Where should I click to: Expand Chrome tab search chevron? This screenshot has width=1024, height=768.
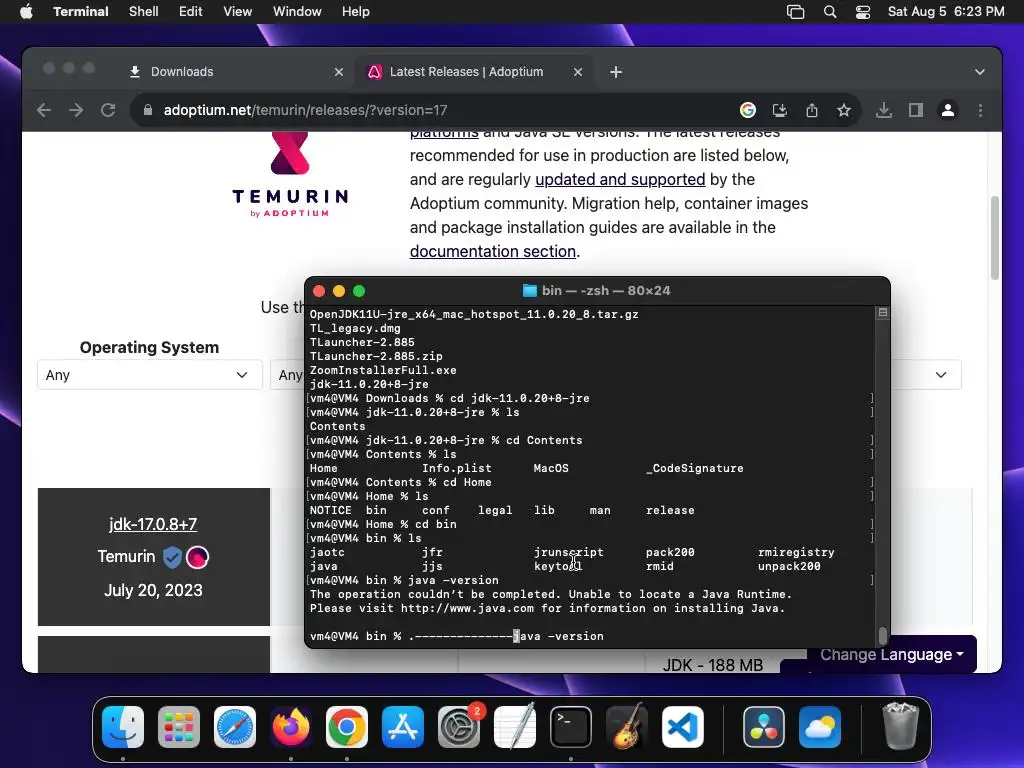pyautogui.click(x=980, y=72)
